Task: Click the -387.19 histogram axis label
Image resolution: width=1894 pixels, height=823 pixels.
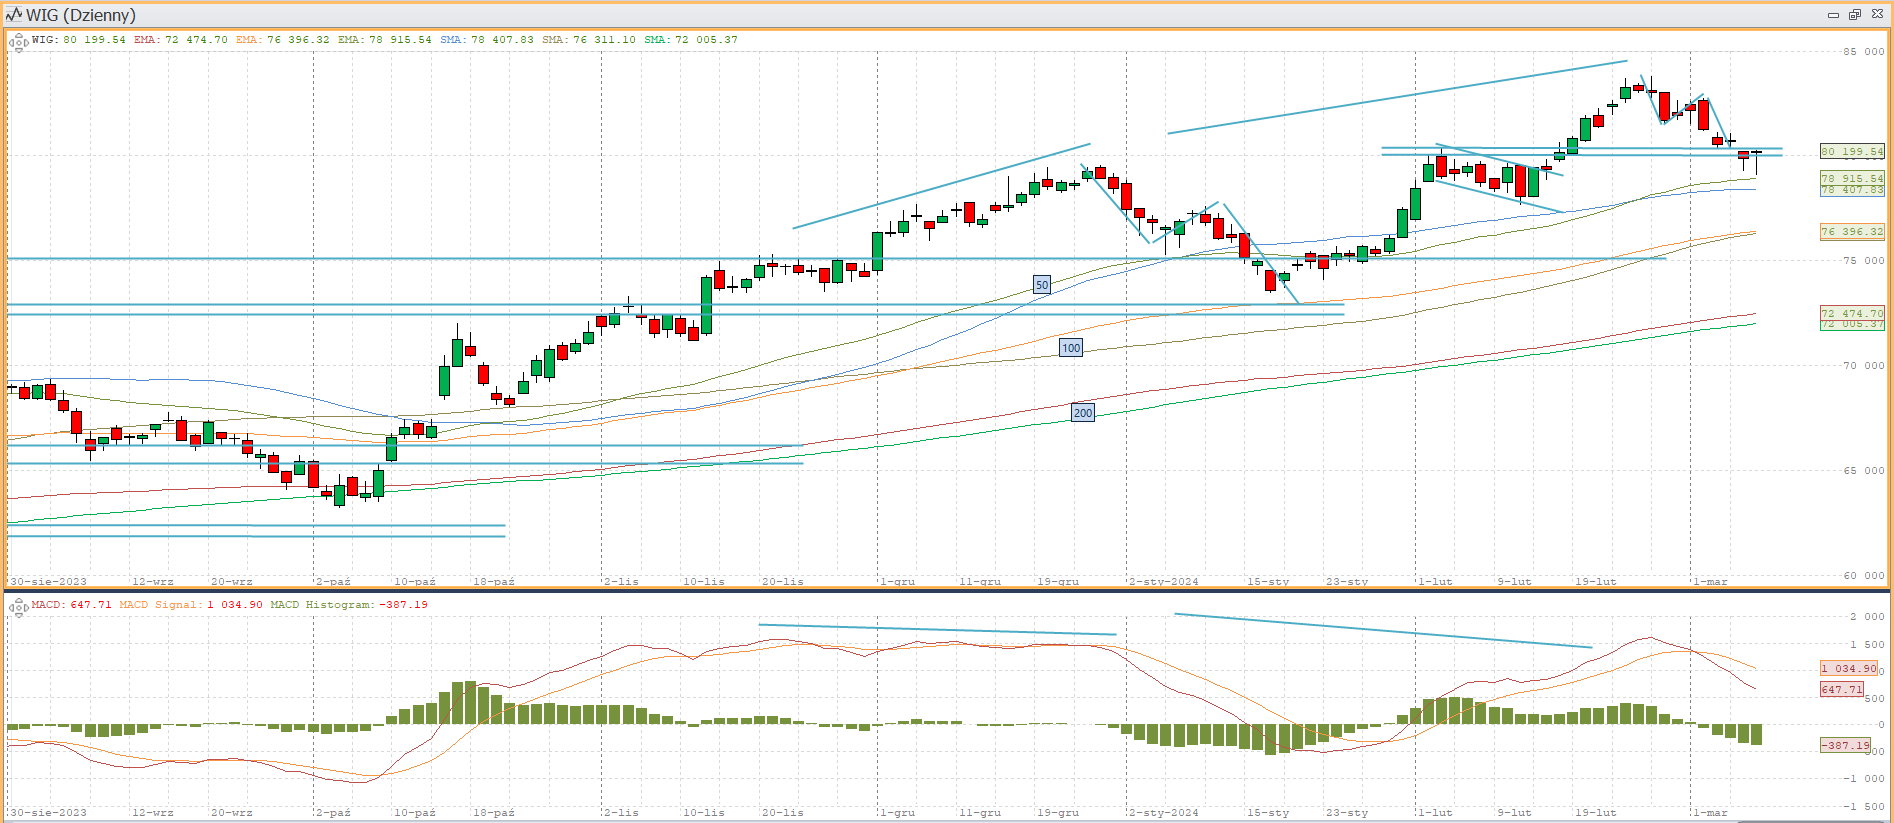Action: pyautogui.click(x=1845, y=745)
